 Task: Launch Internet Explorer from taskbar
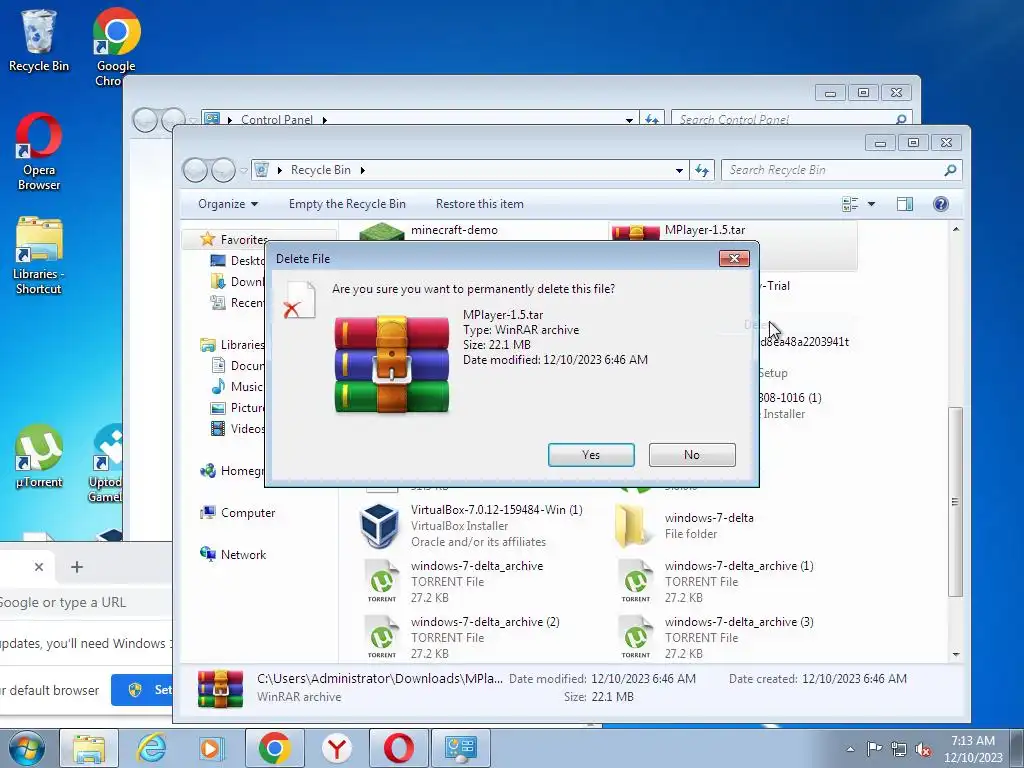(152, 748)
